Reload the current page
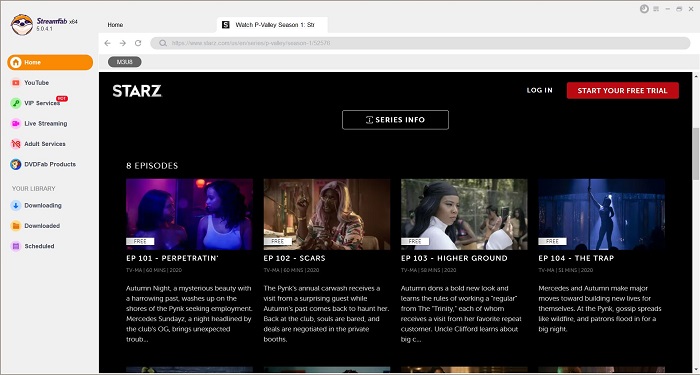 [x=138, y=43]
